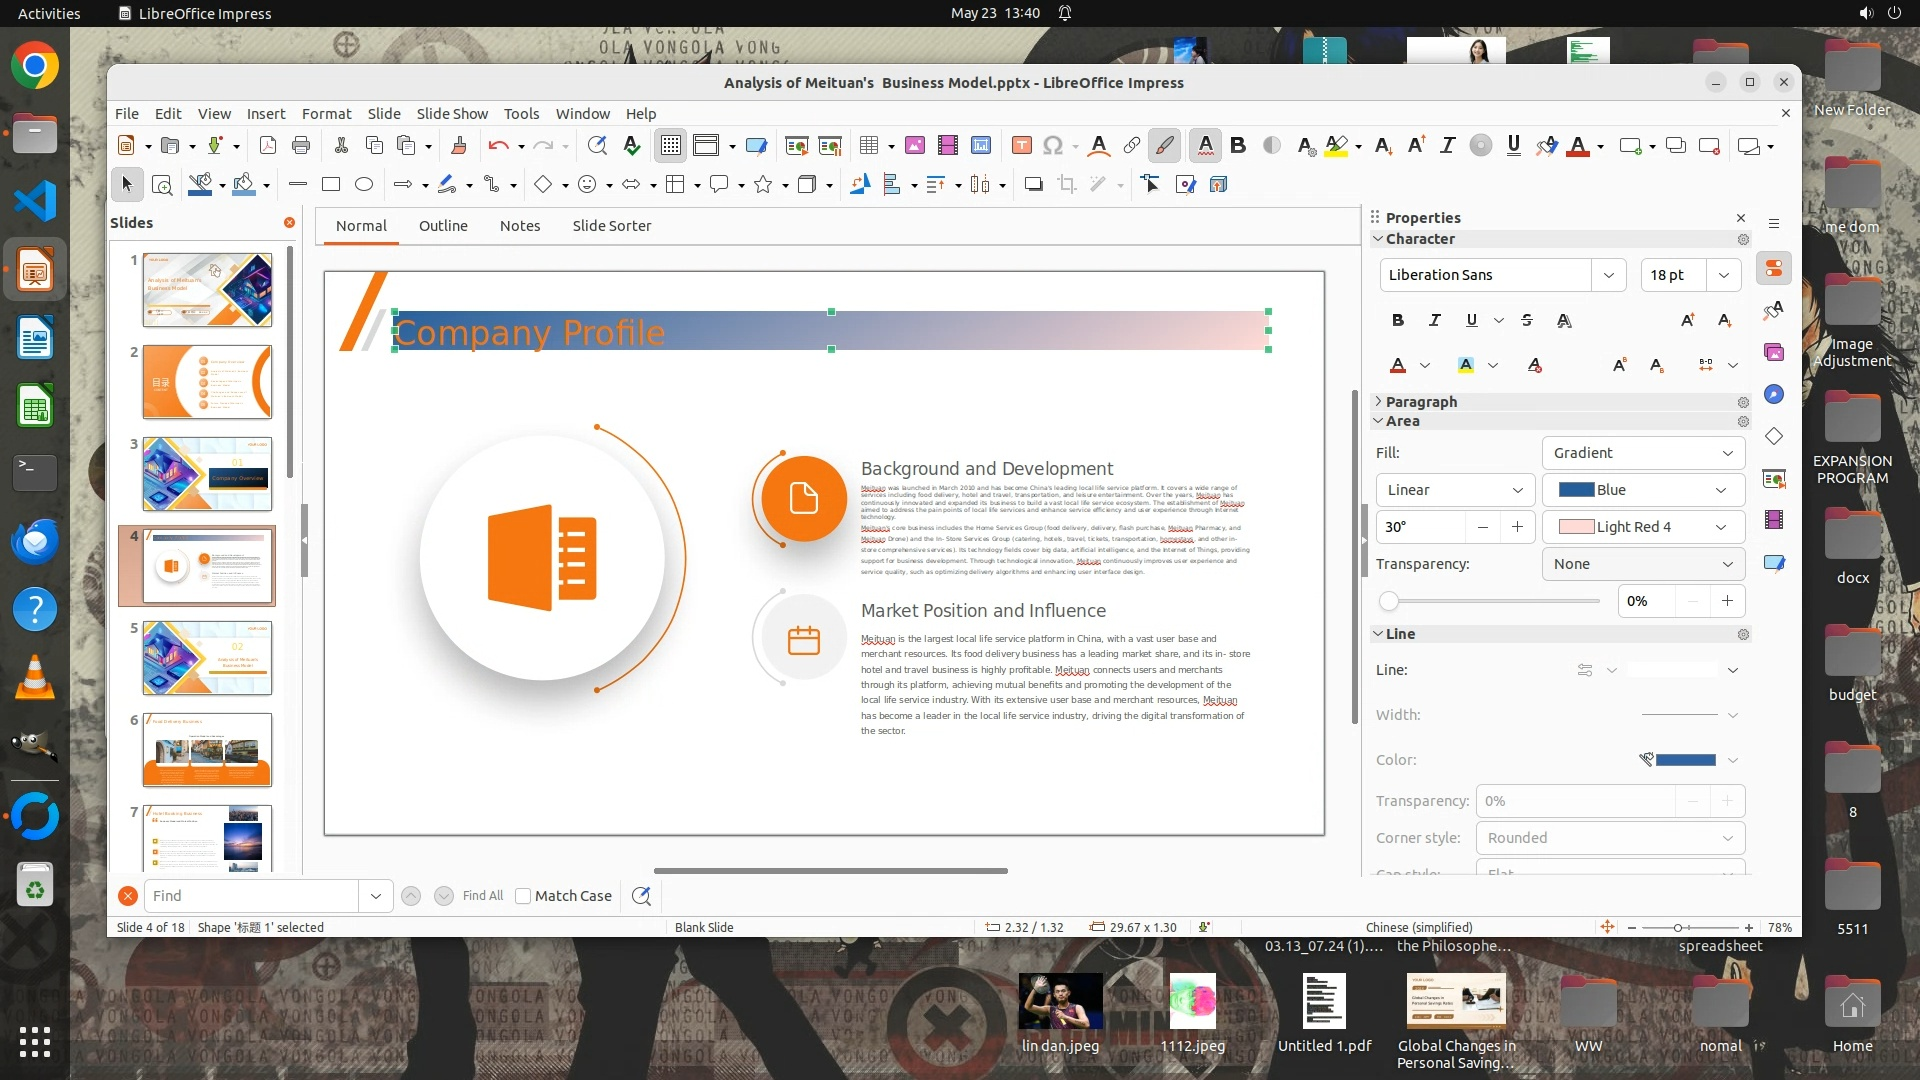
Task: Switch to the Slide Sorter tab
Action: (x=611, y=226)
